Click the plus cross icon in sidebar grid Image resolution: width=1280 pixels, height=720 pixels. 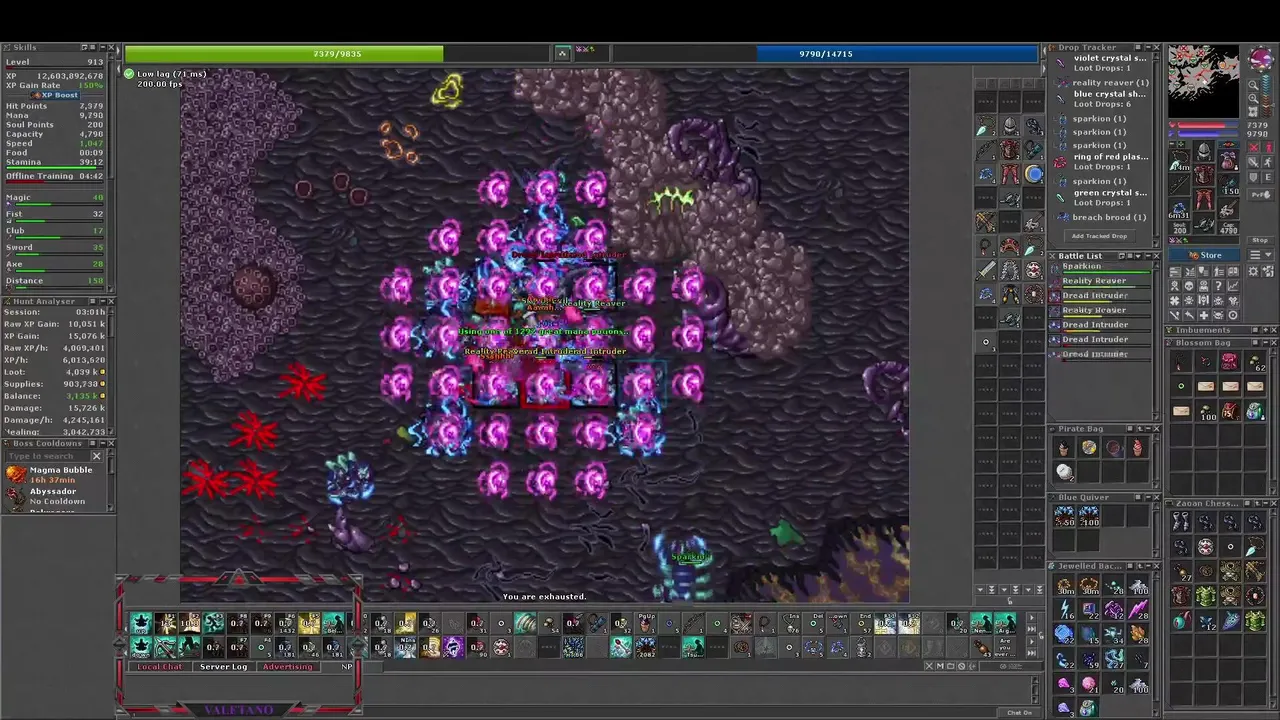point(1204,315)
